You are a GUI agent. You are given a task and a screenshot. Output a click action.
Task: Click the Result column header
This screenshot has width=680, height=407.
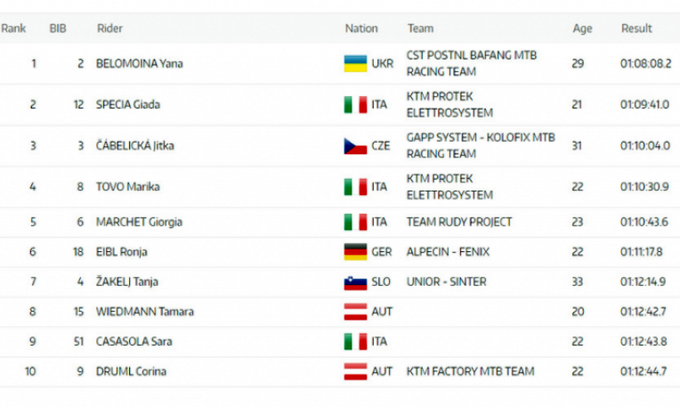[x=636, y=29]
